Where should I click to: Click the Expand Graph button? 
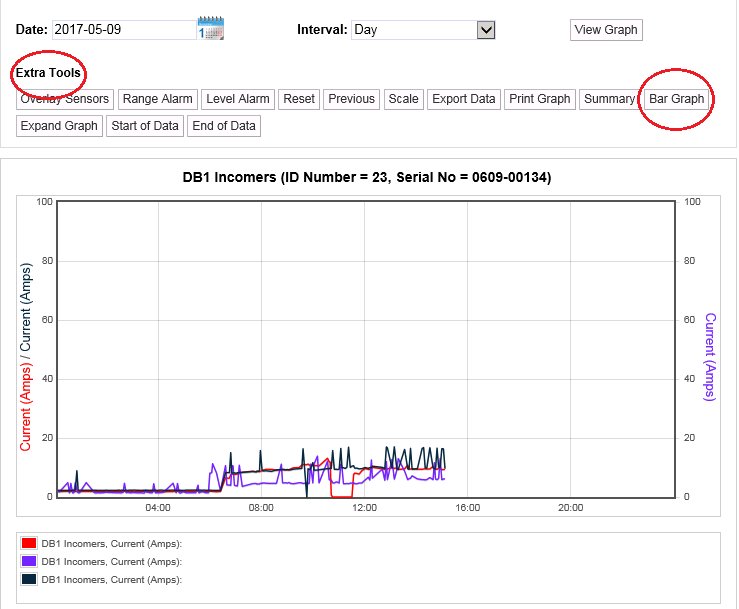(x=60, y=126)
